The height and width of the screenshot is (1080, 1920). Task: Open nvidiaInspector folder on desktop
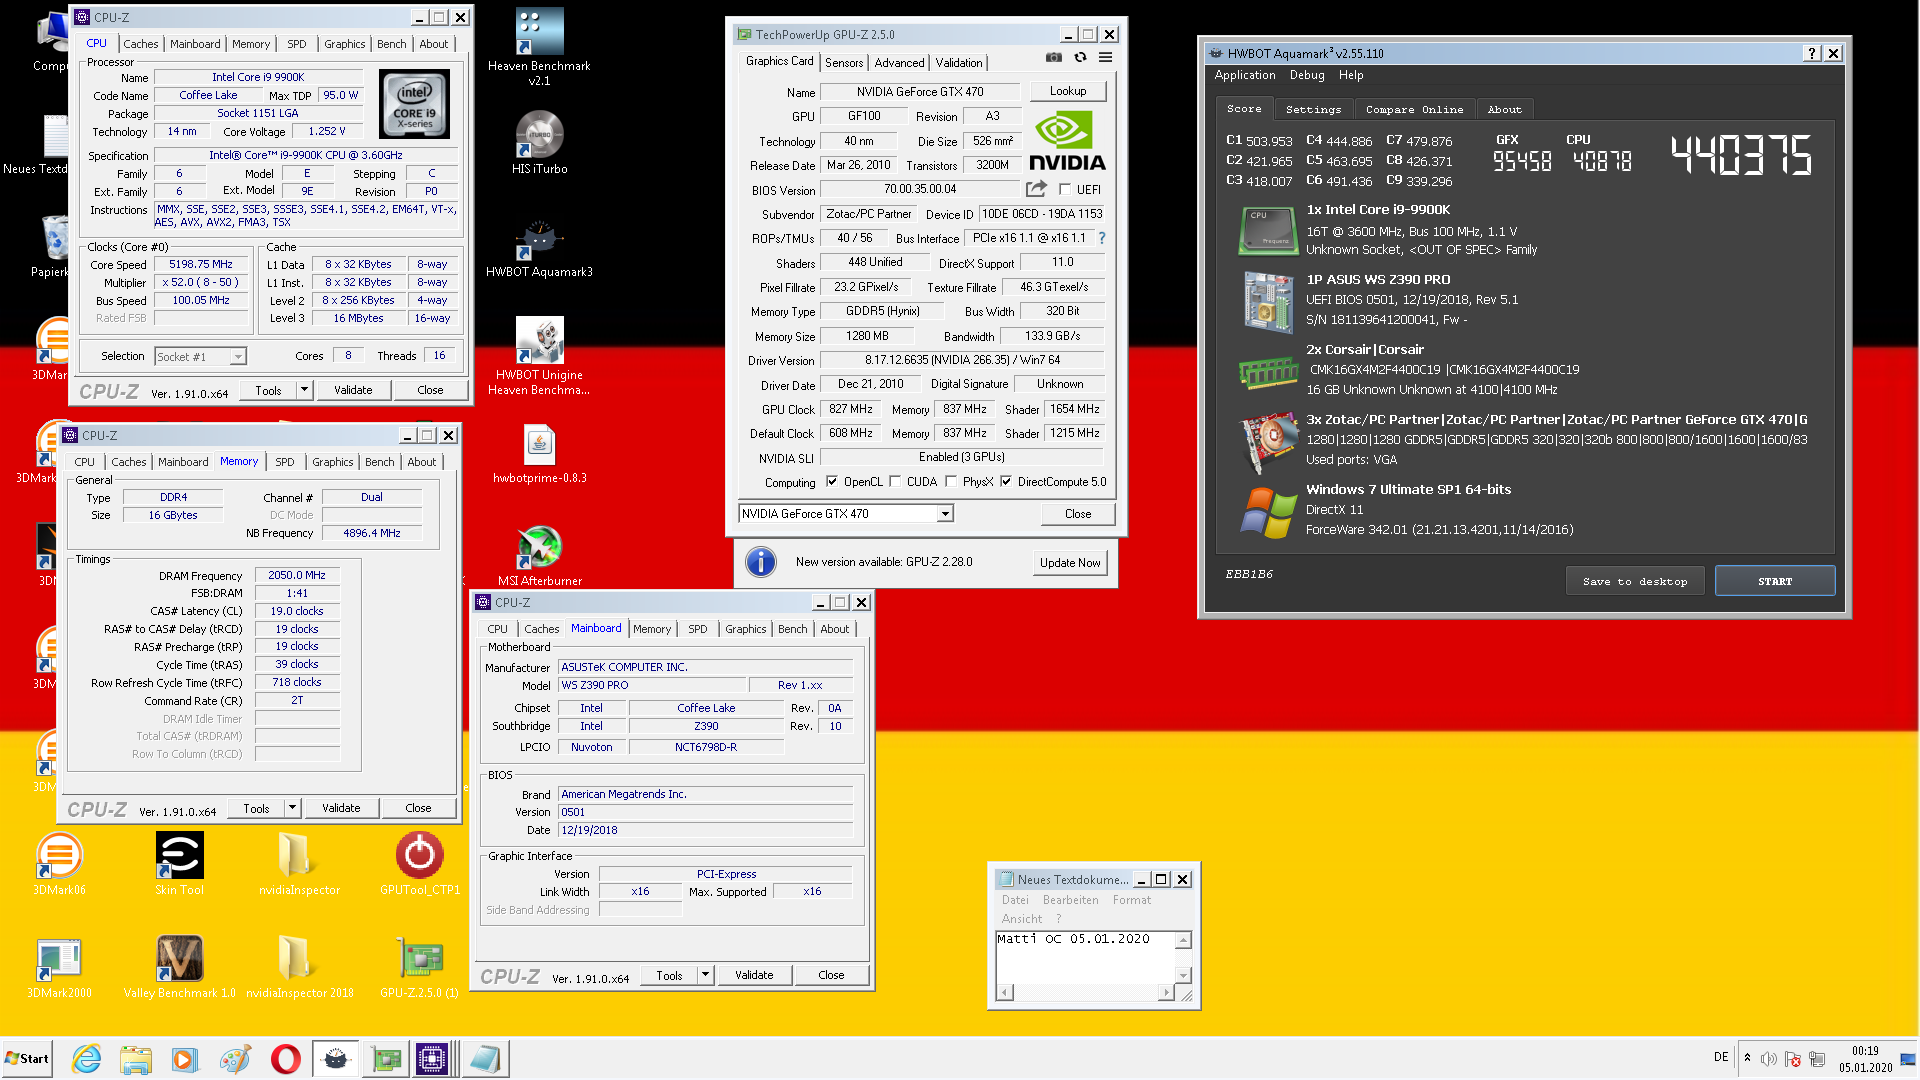tap(299, 864)
